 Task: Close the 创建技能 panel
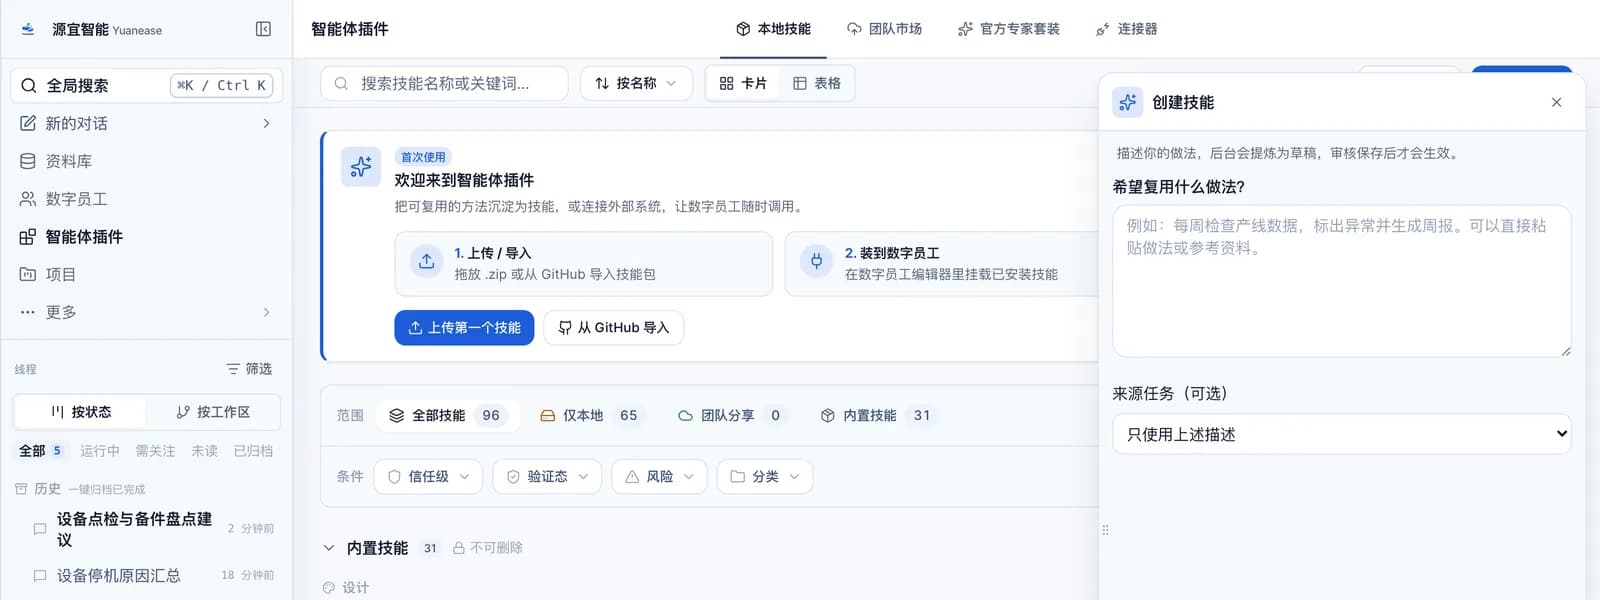coord(1557,102)
